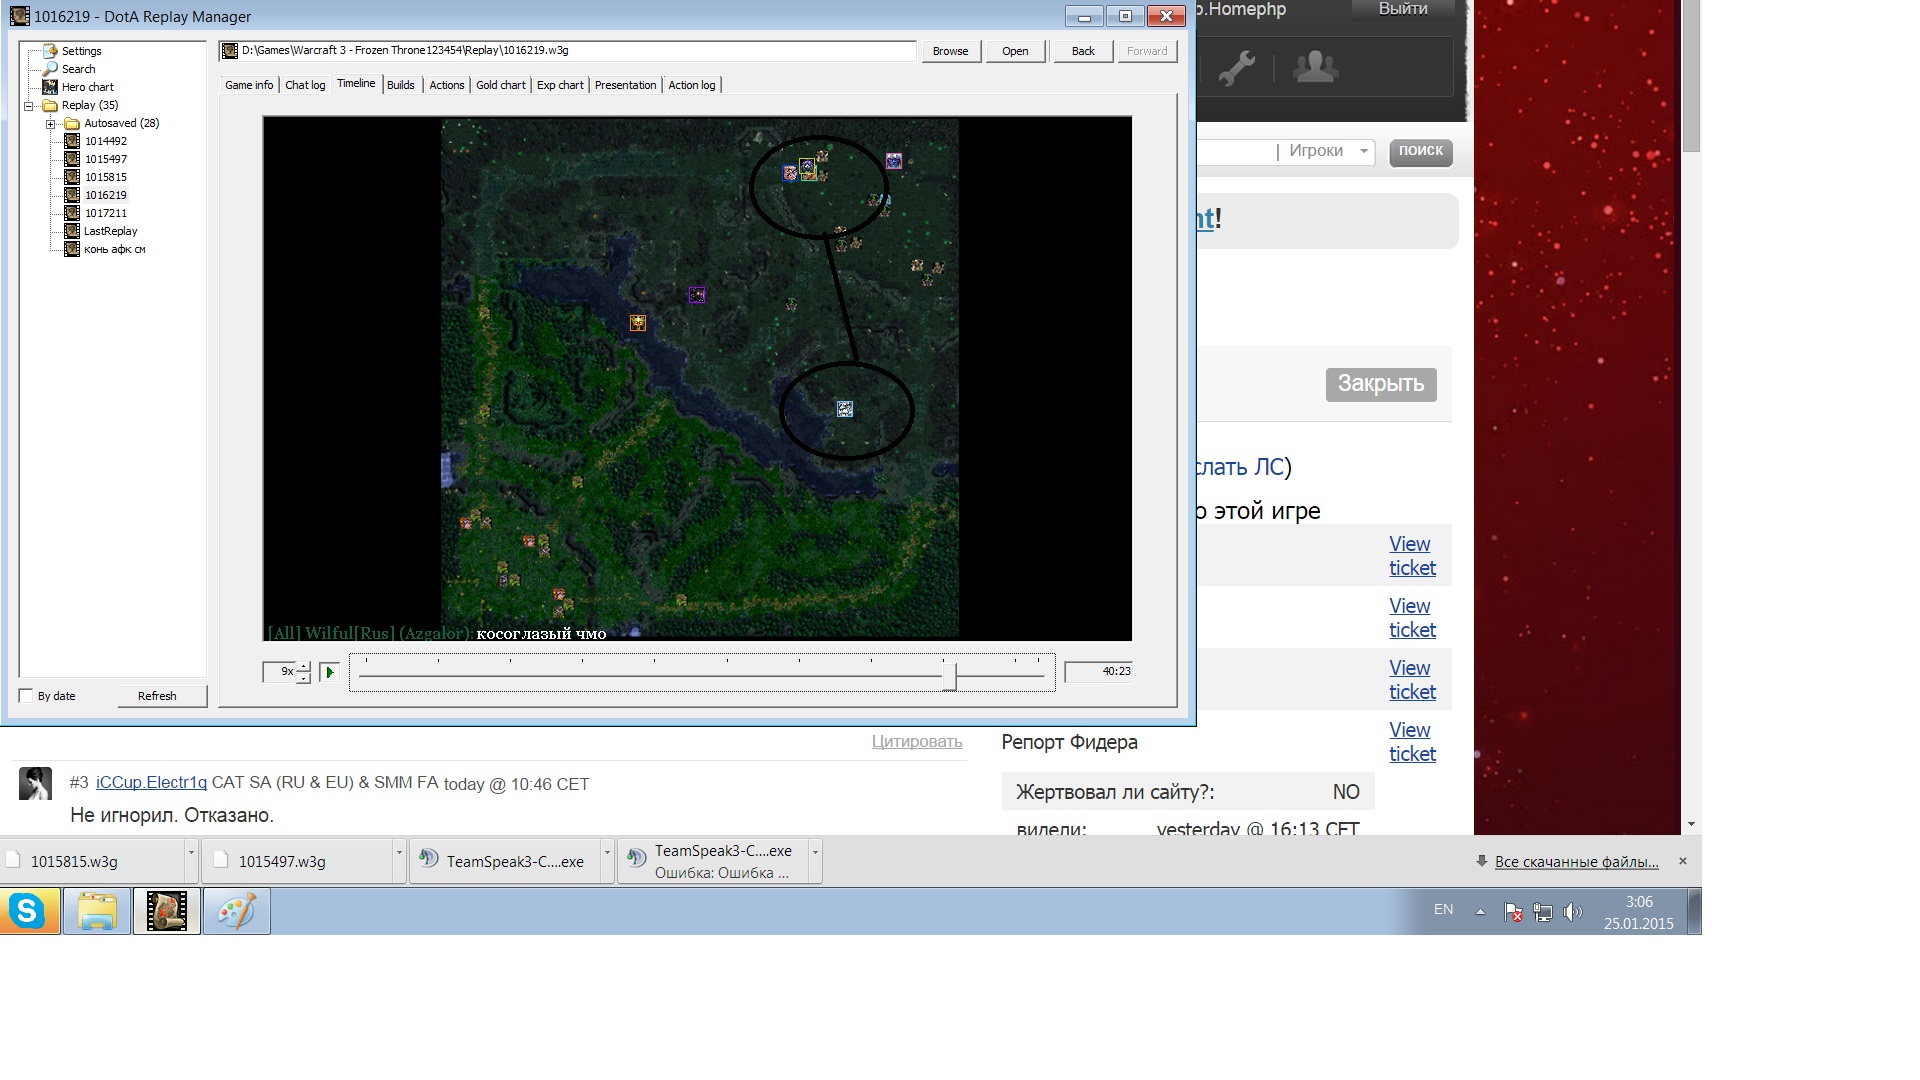Open the Hero chart icon

(x=50, y=87)
